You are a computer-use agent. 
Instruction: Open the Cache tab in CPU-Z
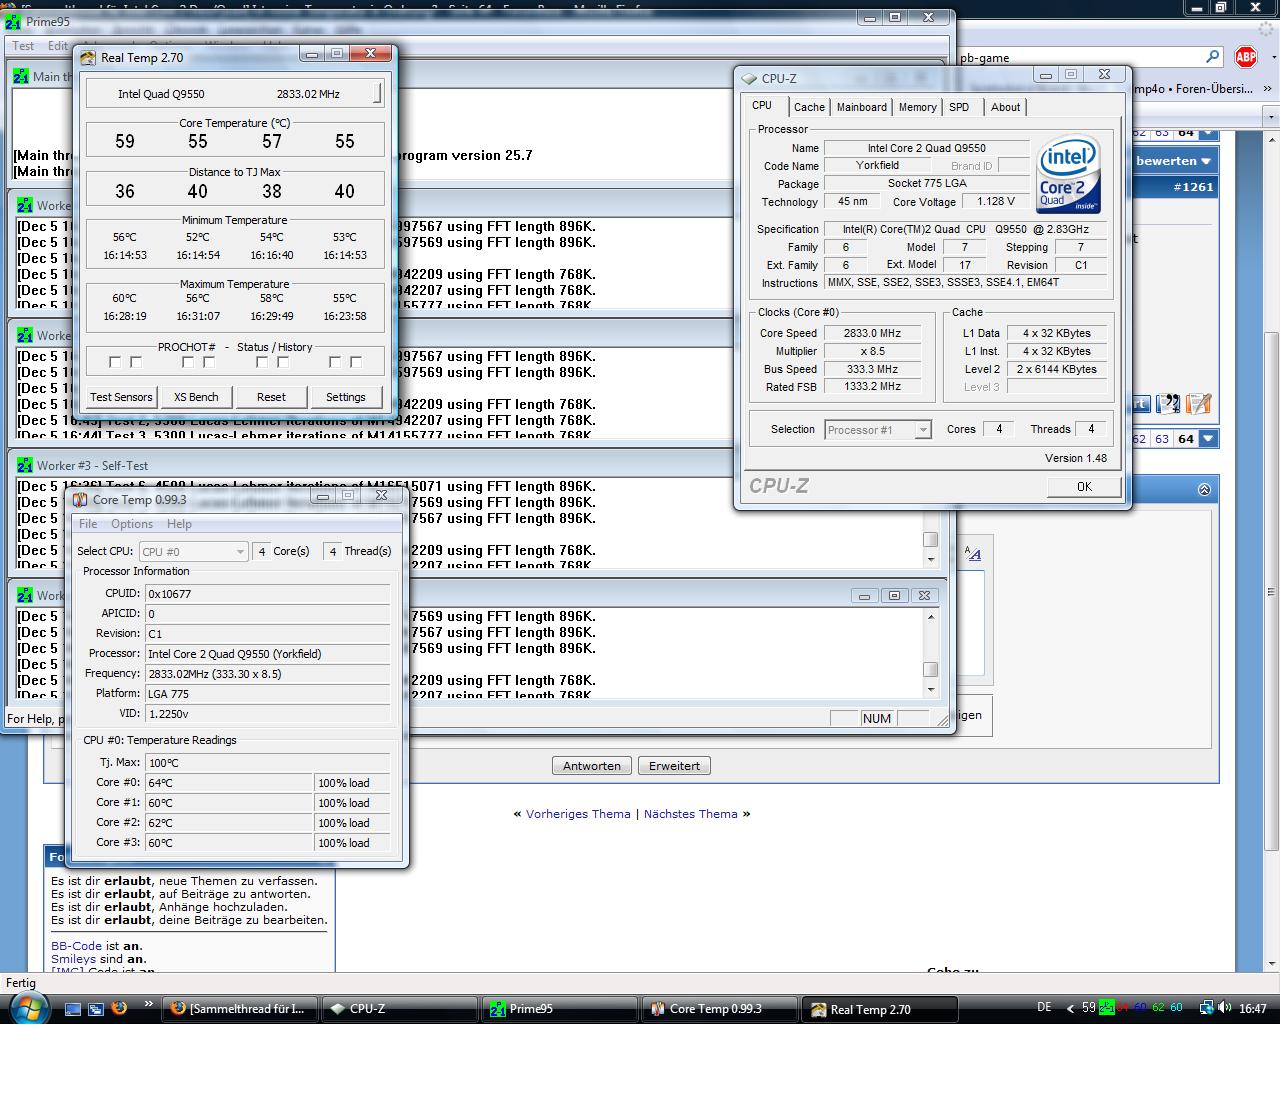pos(809,107)
